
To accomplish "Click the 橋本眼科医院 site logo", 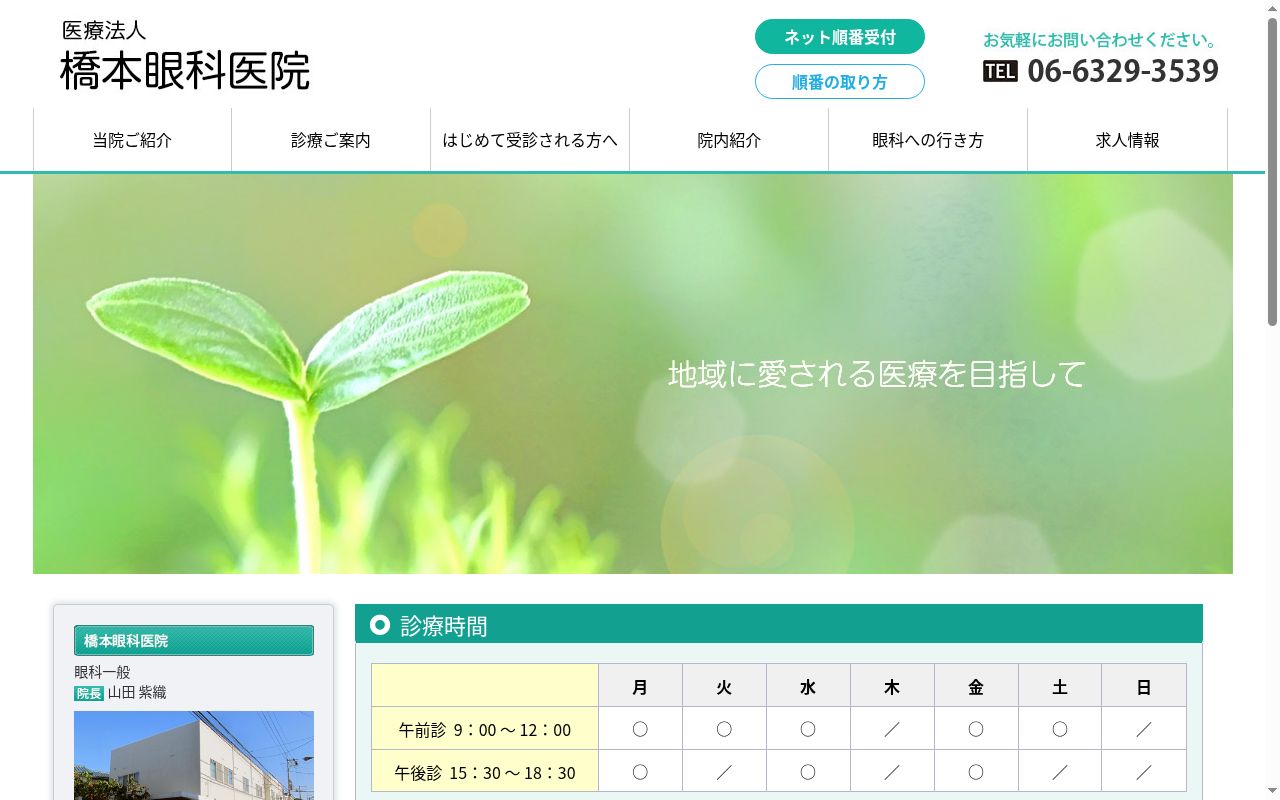I will coord(185,57).
